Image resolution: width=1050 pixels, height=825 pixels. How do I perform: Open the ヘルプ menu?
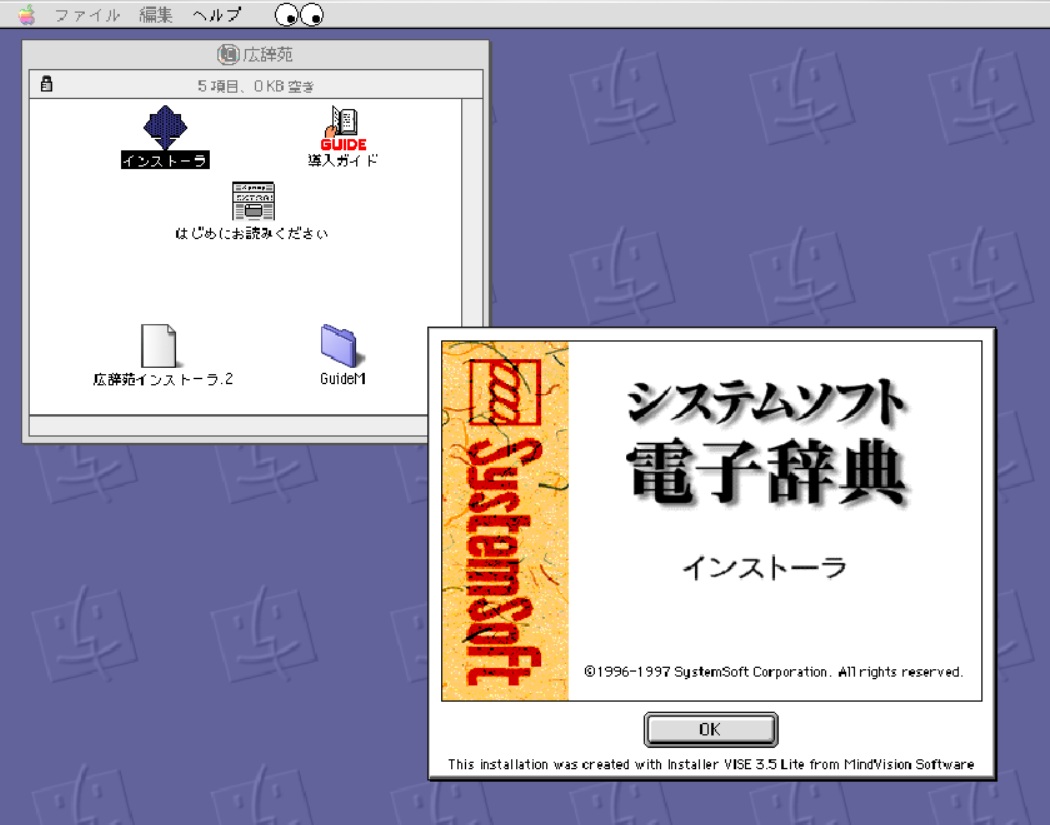tap(216, 15)
